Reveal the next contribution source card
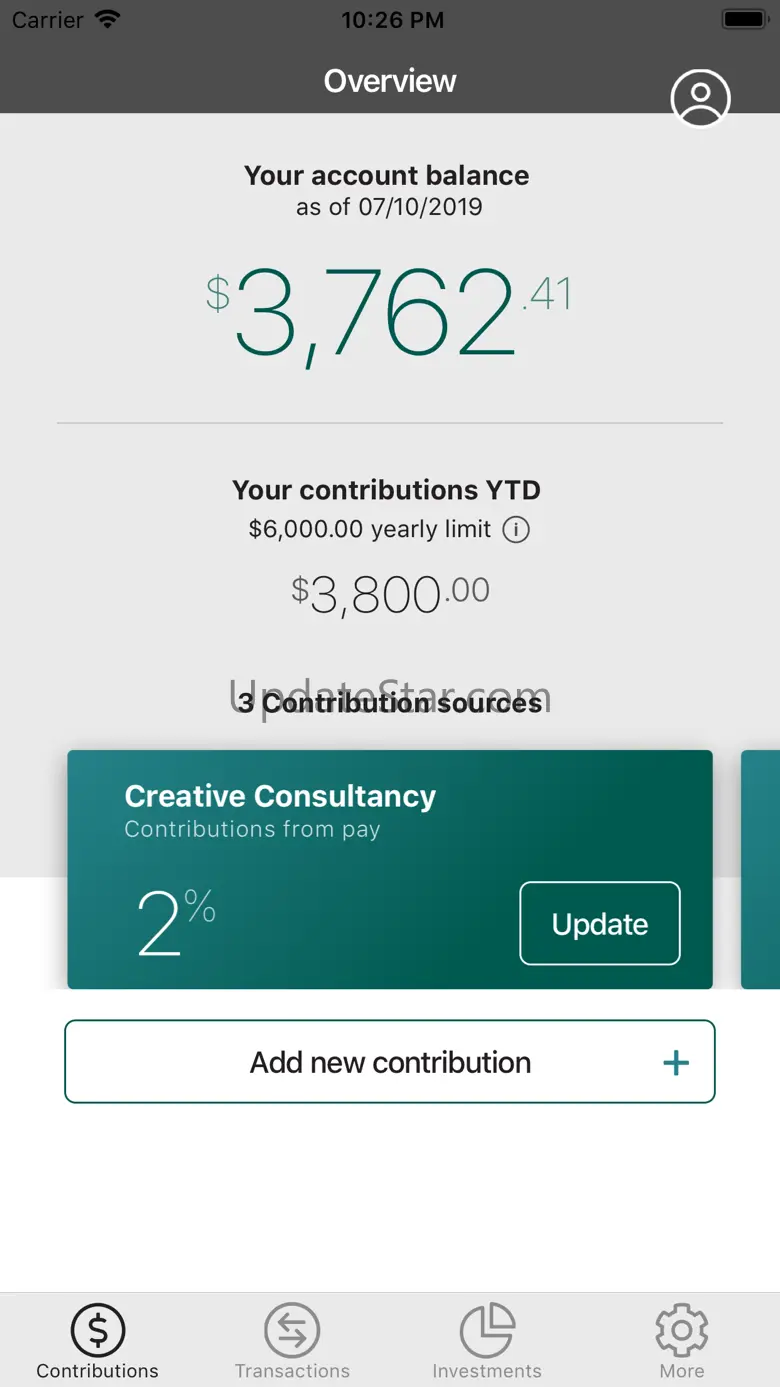780x1387 pixels. [x=762, y=868]
